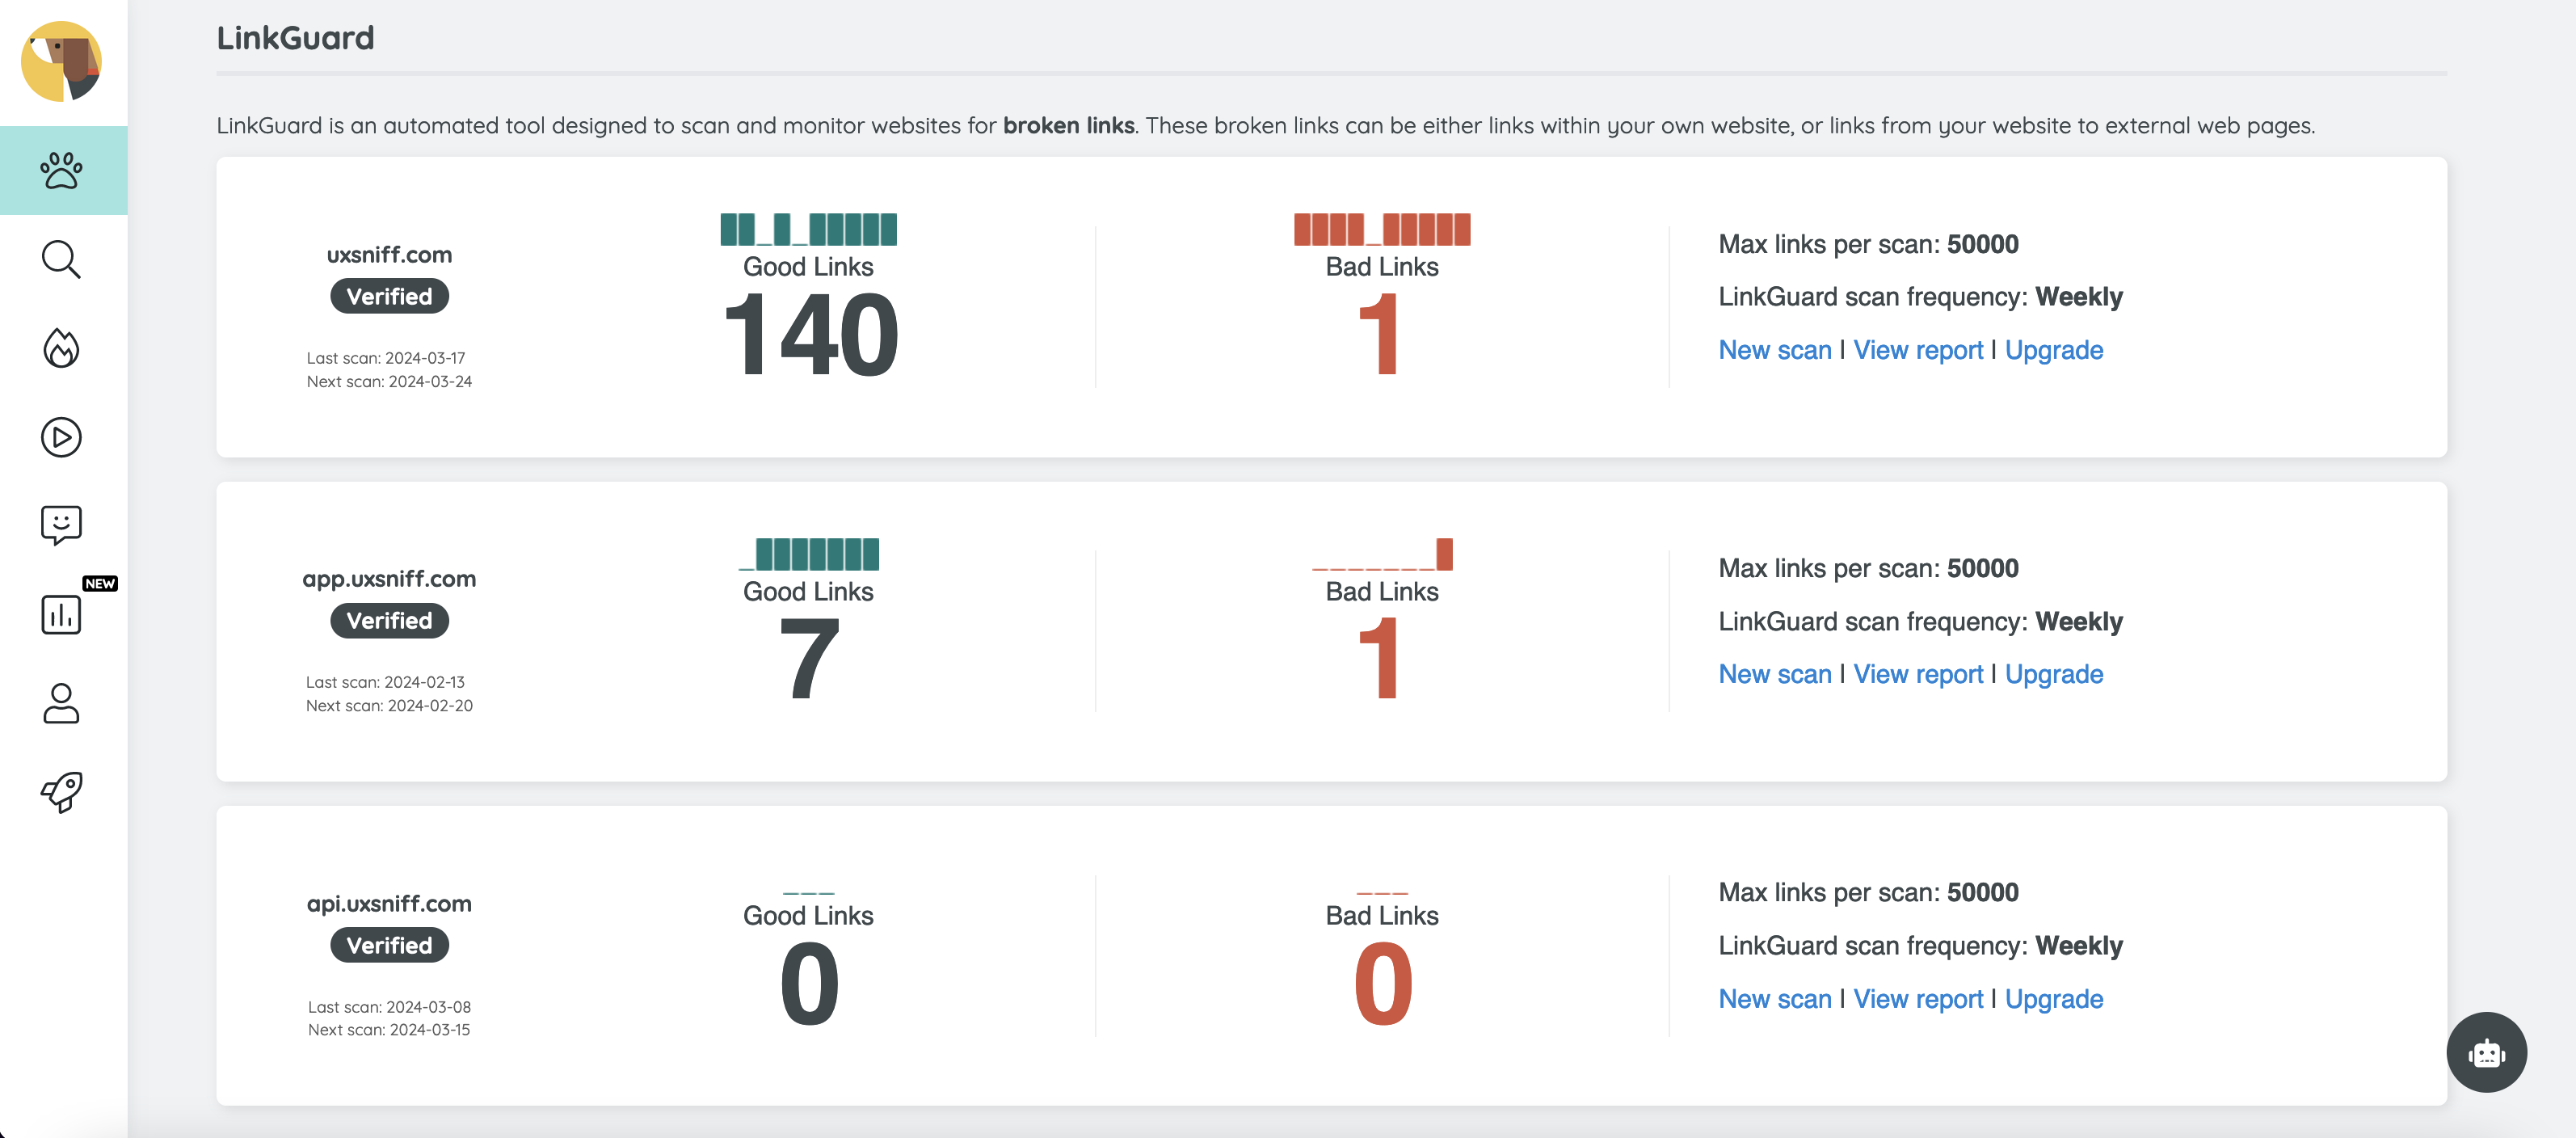Click the uxsniff.com Bad Links red sparkline
This screenshot has width=2576, height=1138.
click(1382, 229)
